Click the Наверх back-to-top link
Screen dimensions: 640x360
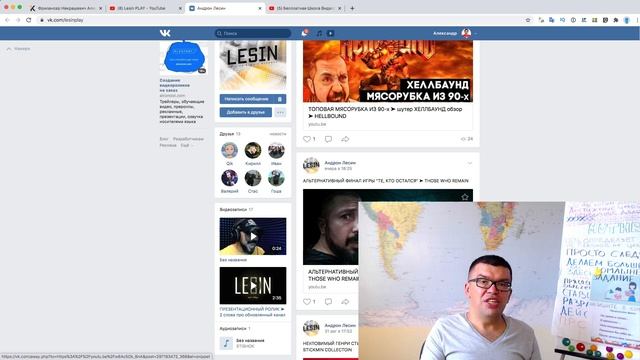pos(18,49)
